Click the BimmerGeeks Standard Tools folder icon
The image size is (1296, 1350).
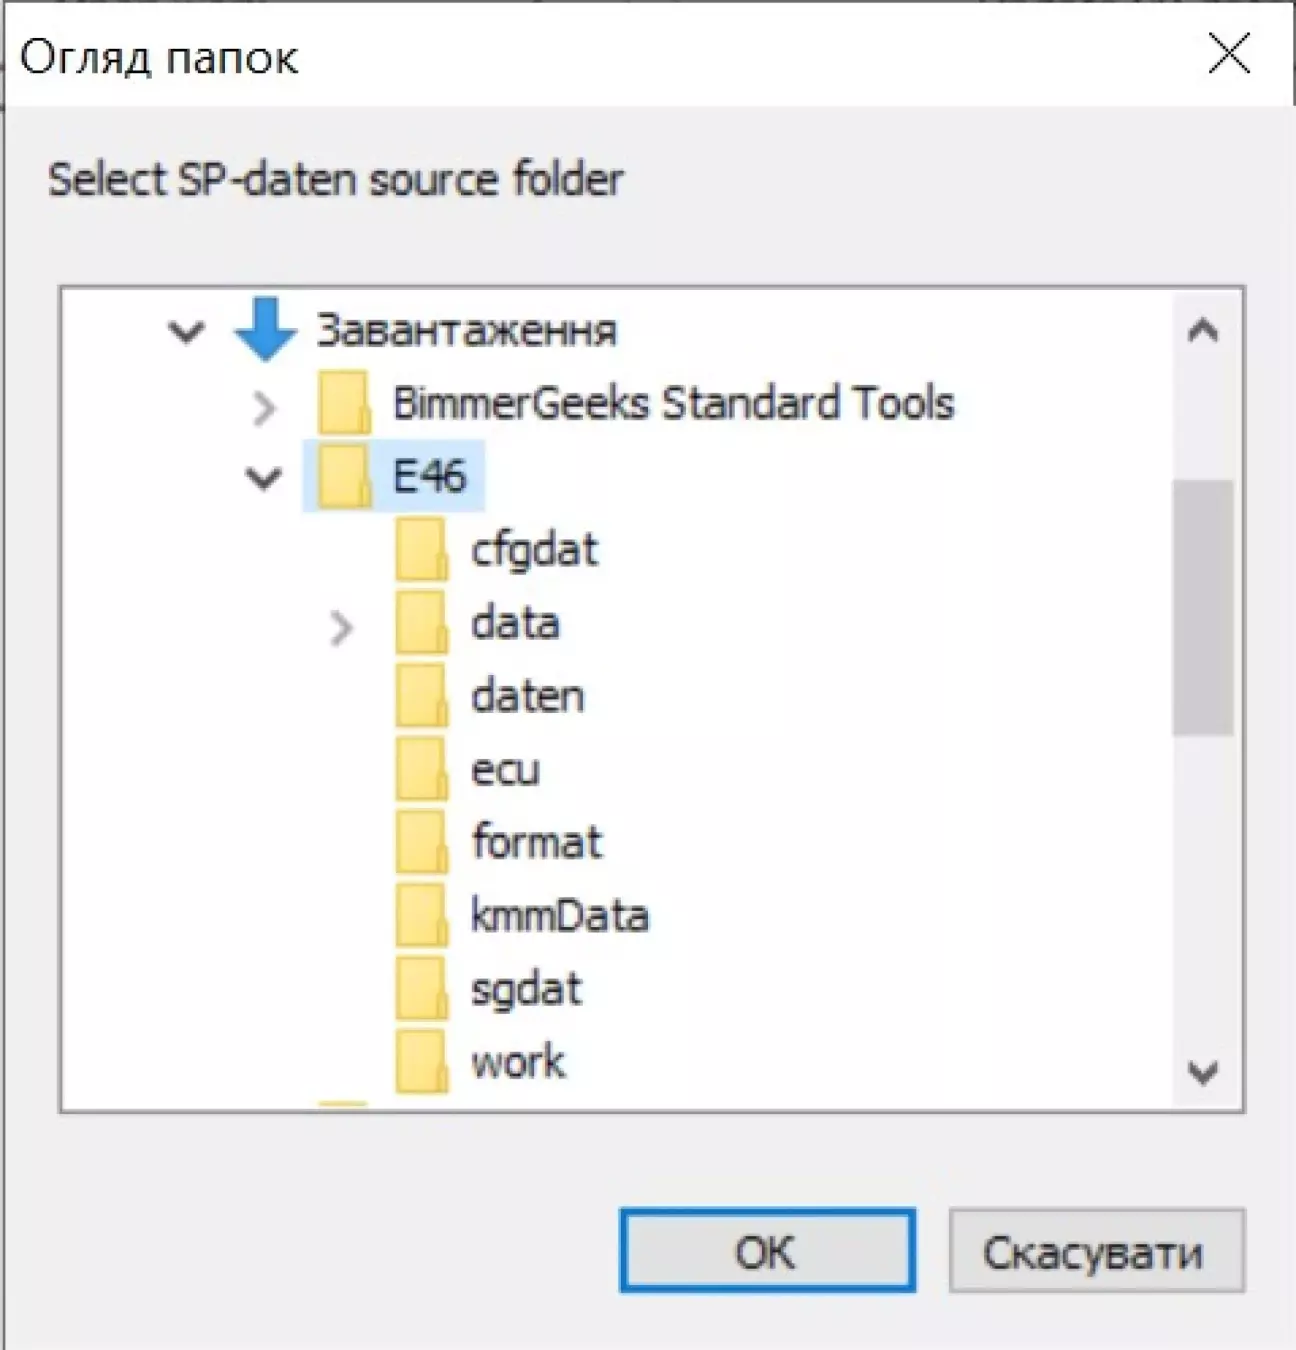(x=345, y=403)
